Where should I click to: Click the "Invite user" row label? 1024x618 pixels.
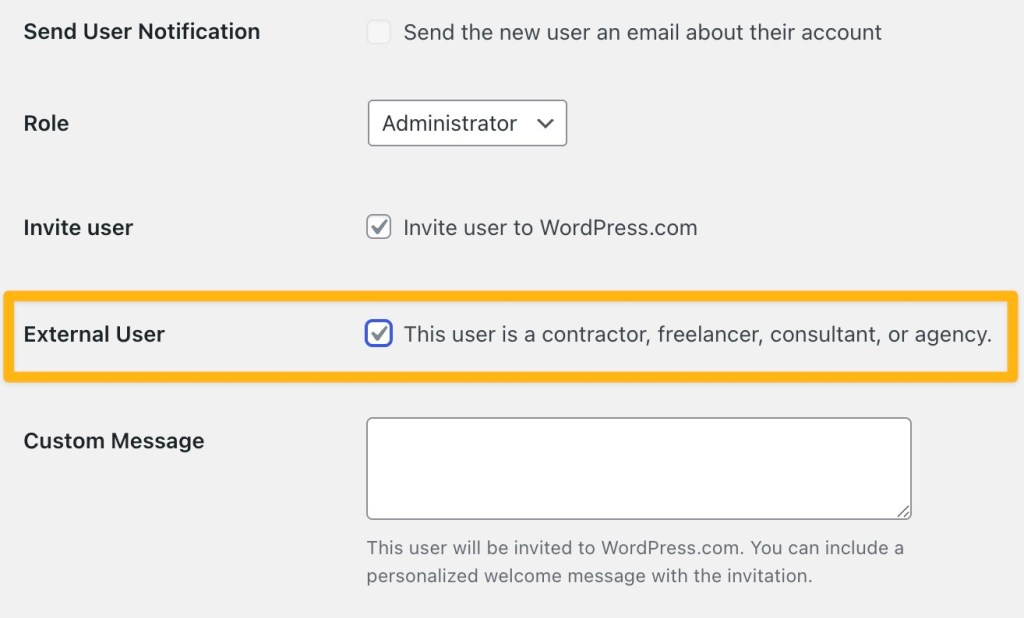click(78, 227)
